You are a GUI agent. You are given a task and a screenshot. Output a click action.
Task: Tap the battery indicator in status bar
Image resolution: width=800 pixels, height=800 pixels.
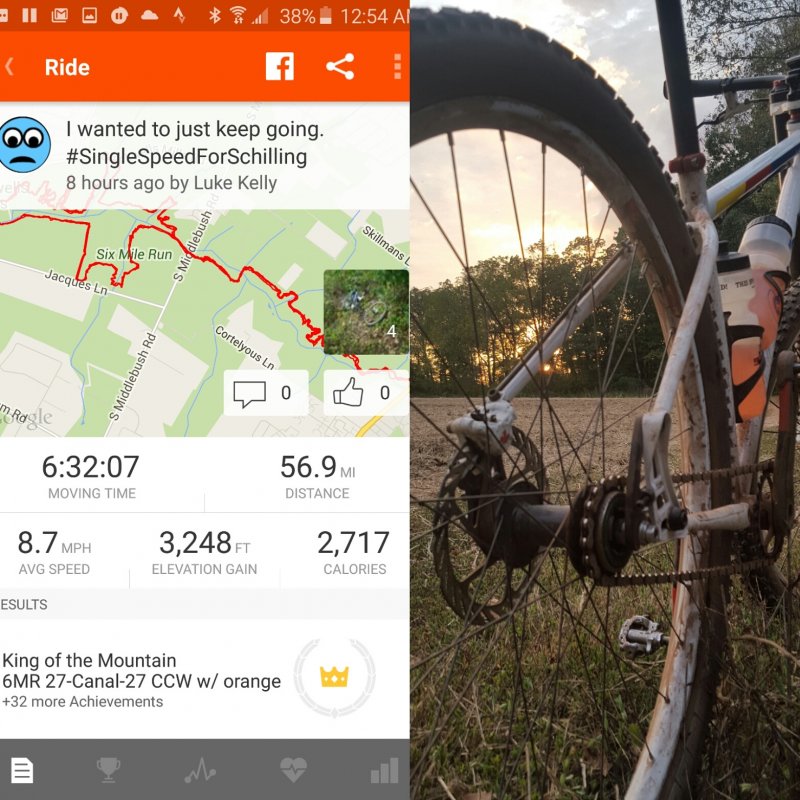tap(326, 16)
